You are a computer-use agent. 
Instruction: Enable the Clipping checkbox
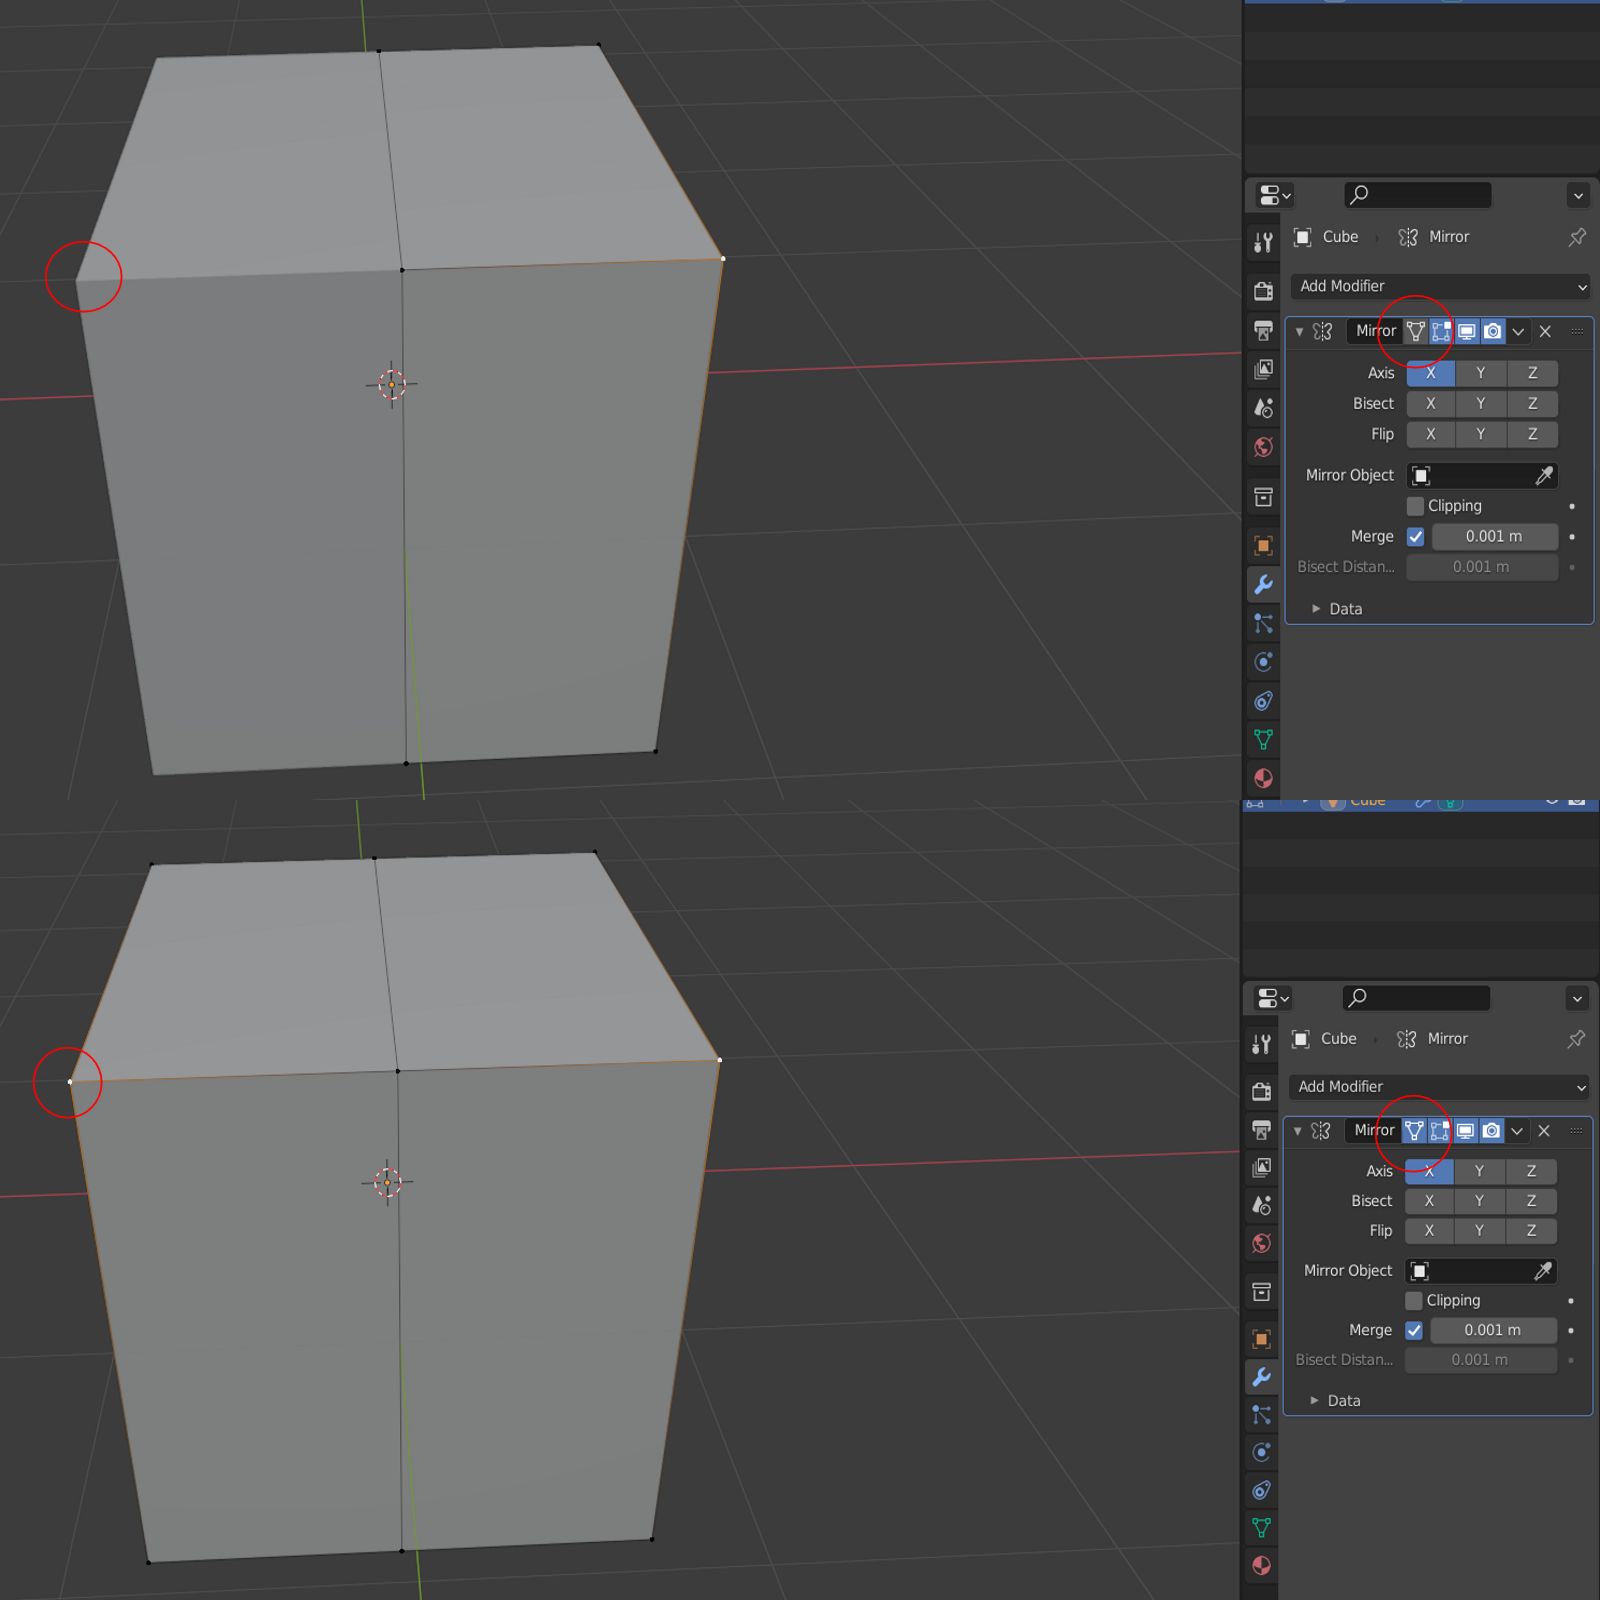coord(1415,506)
